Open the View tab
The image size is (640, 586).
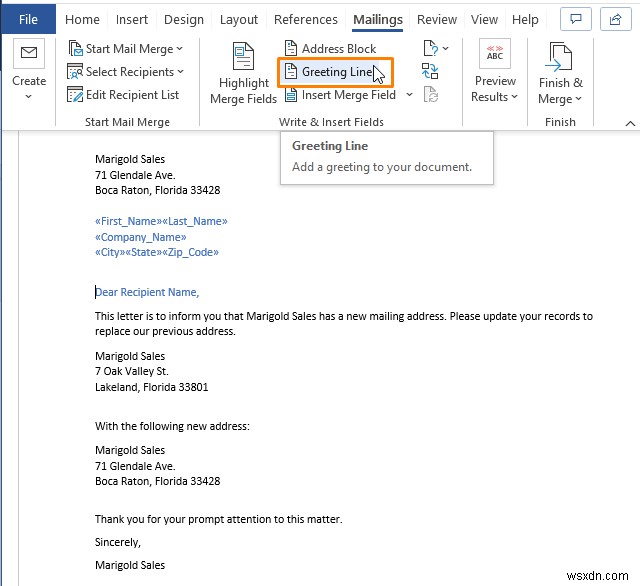(x=484, y=19)
